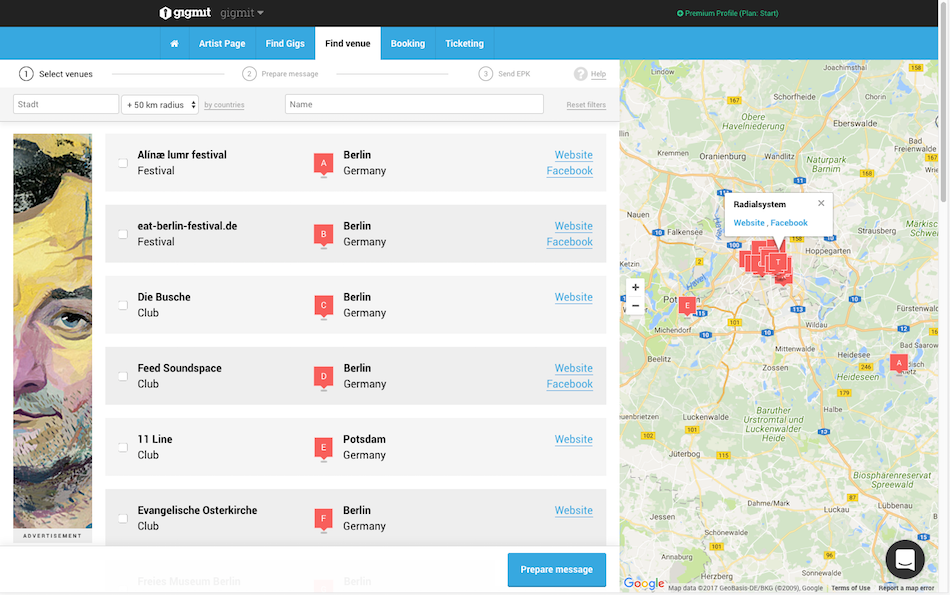Click the page vertical scrollbar

point(943,101)
